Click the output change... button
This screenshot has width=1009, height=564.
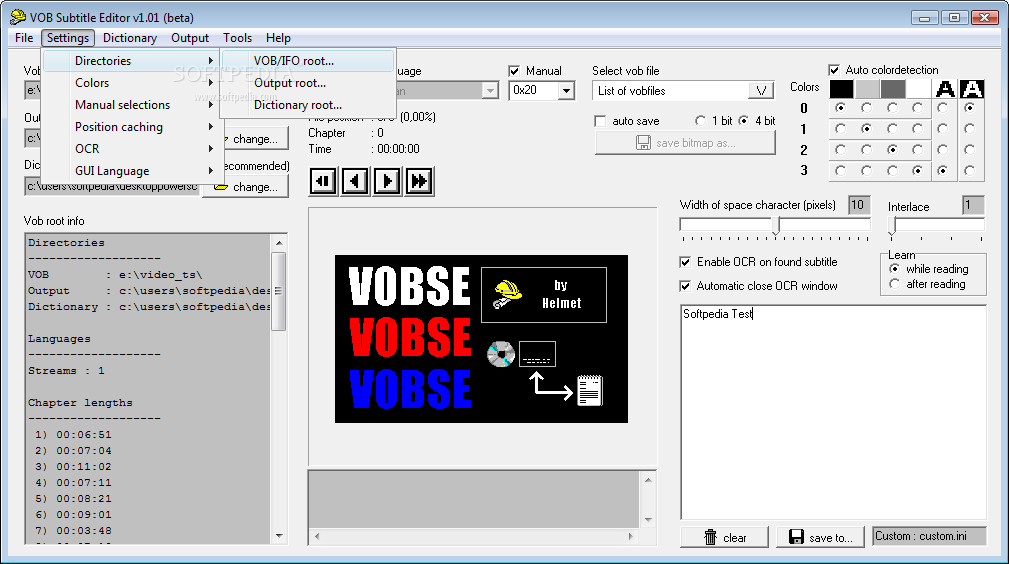[x=254, y=138]
